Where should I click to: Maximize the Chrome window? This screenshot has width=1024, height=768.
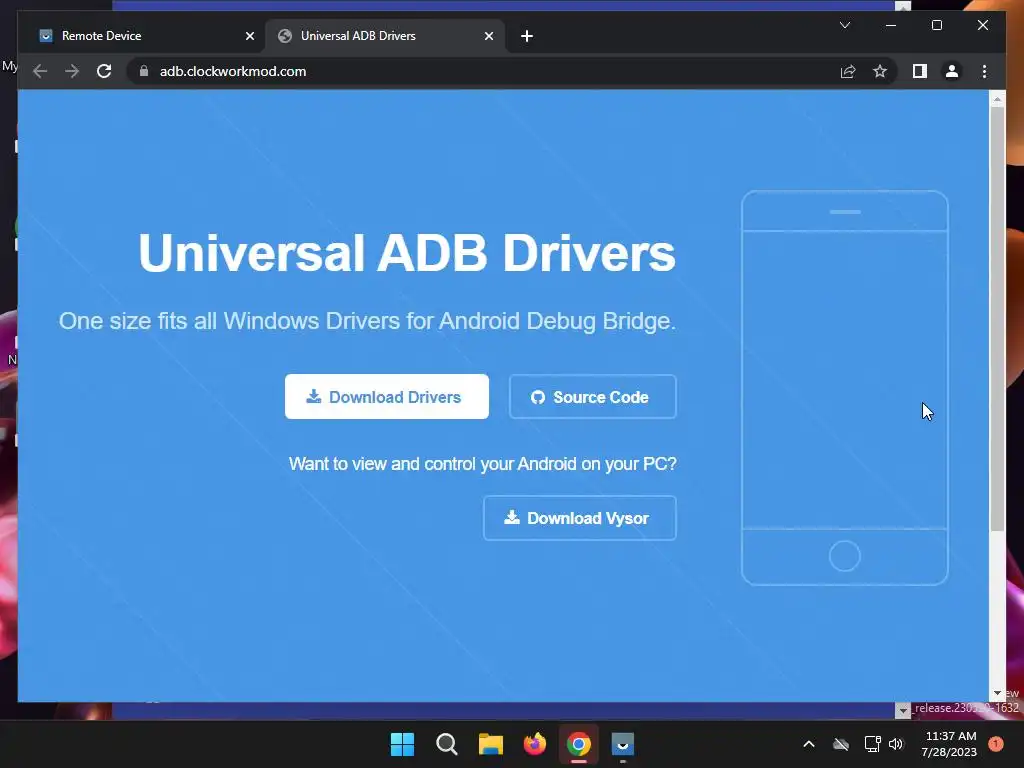936,25
